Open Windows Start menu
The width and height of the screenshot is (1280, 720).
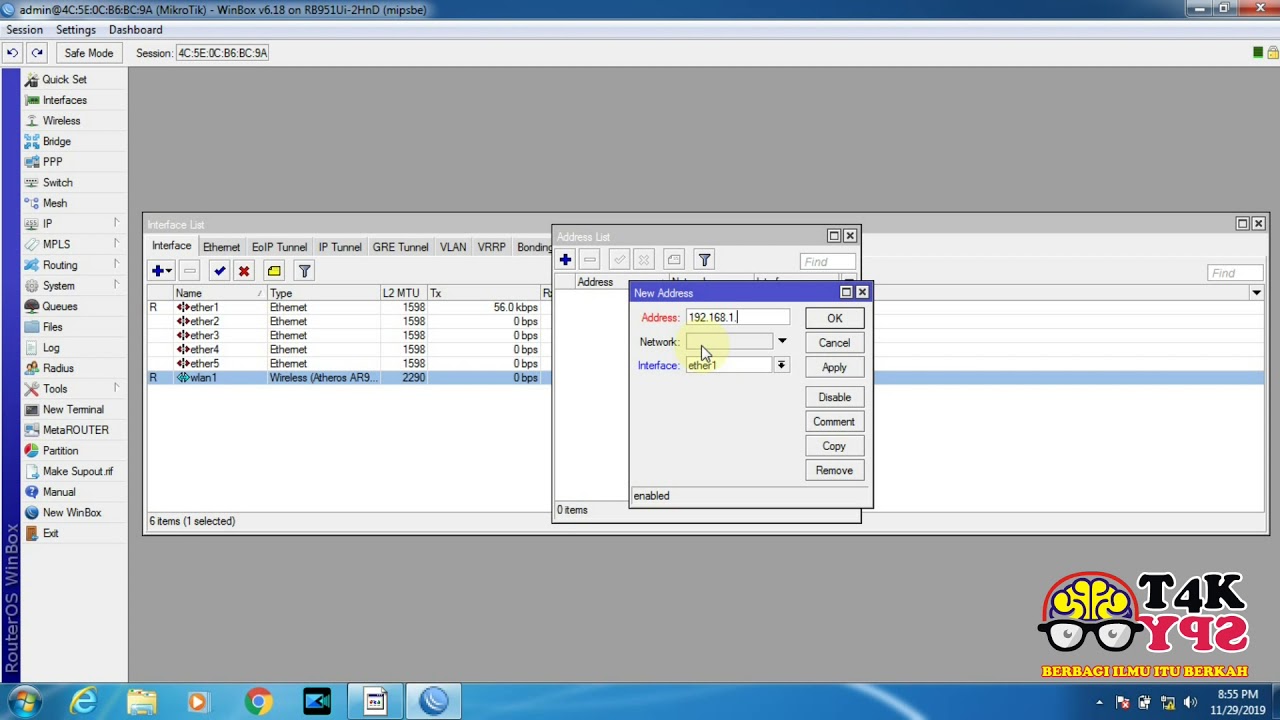(x=24, y=701)
